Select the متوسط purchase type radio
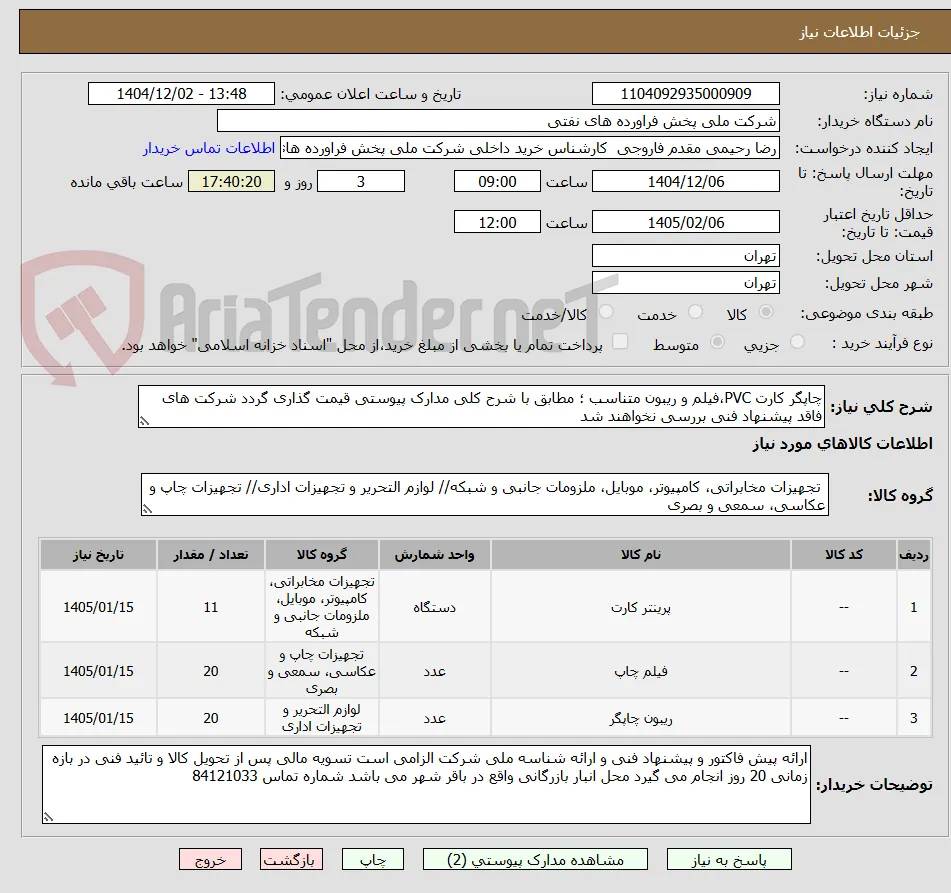Screen dimensions: 951x893 (717, 342)
